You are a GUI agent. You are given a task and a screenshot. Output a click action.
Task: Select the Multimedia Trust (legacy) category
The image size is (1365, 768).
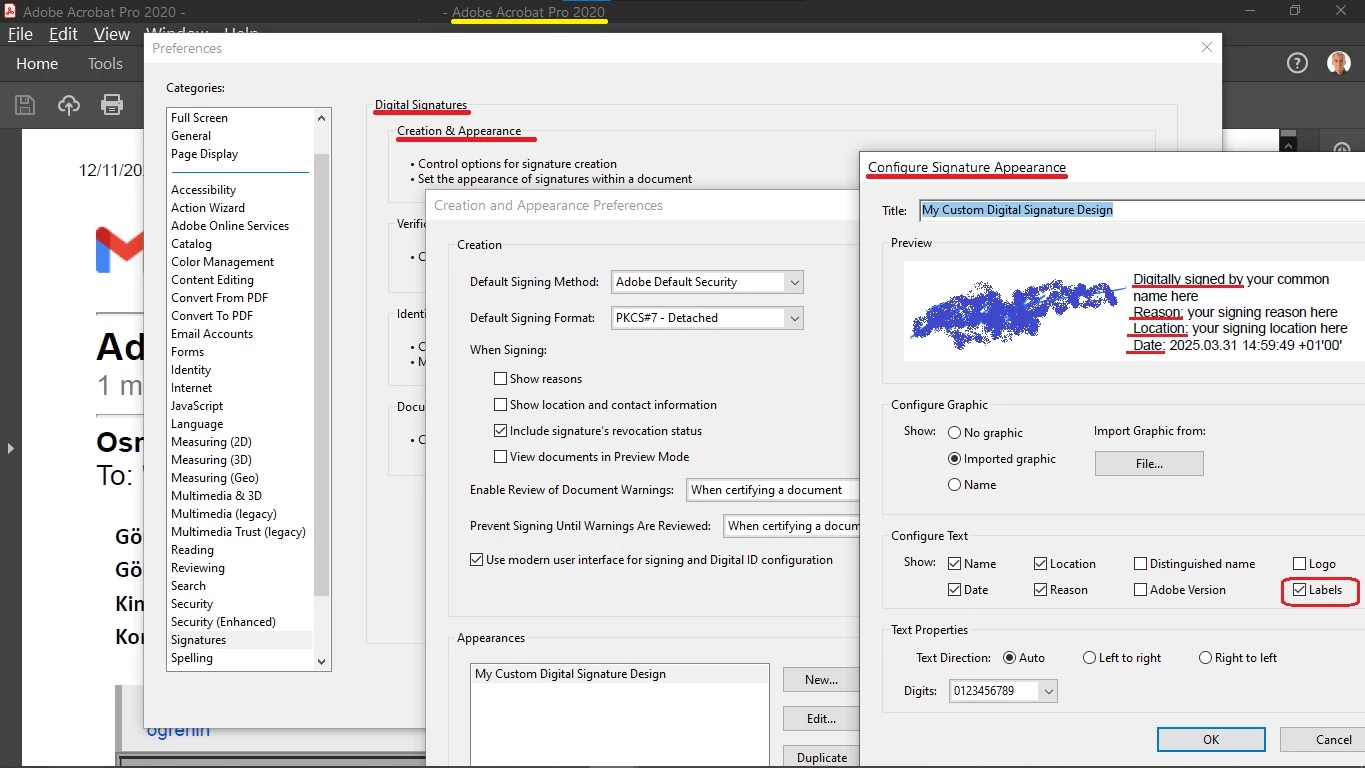click(x=238, y=532)
